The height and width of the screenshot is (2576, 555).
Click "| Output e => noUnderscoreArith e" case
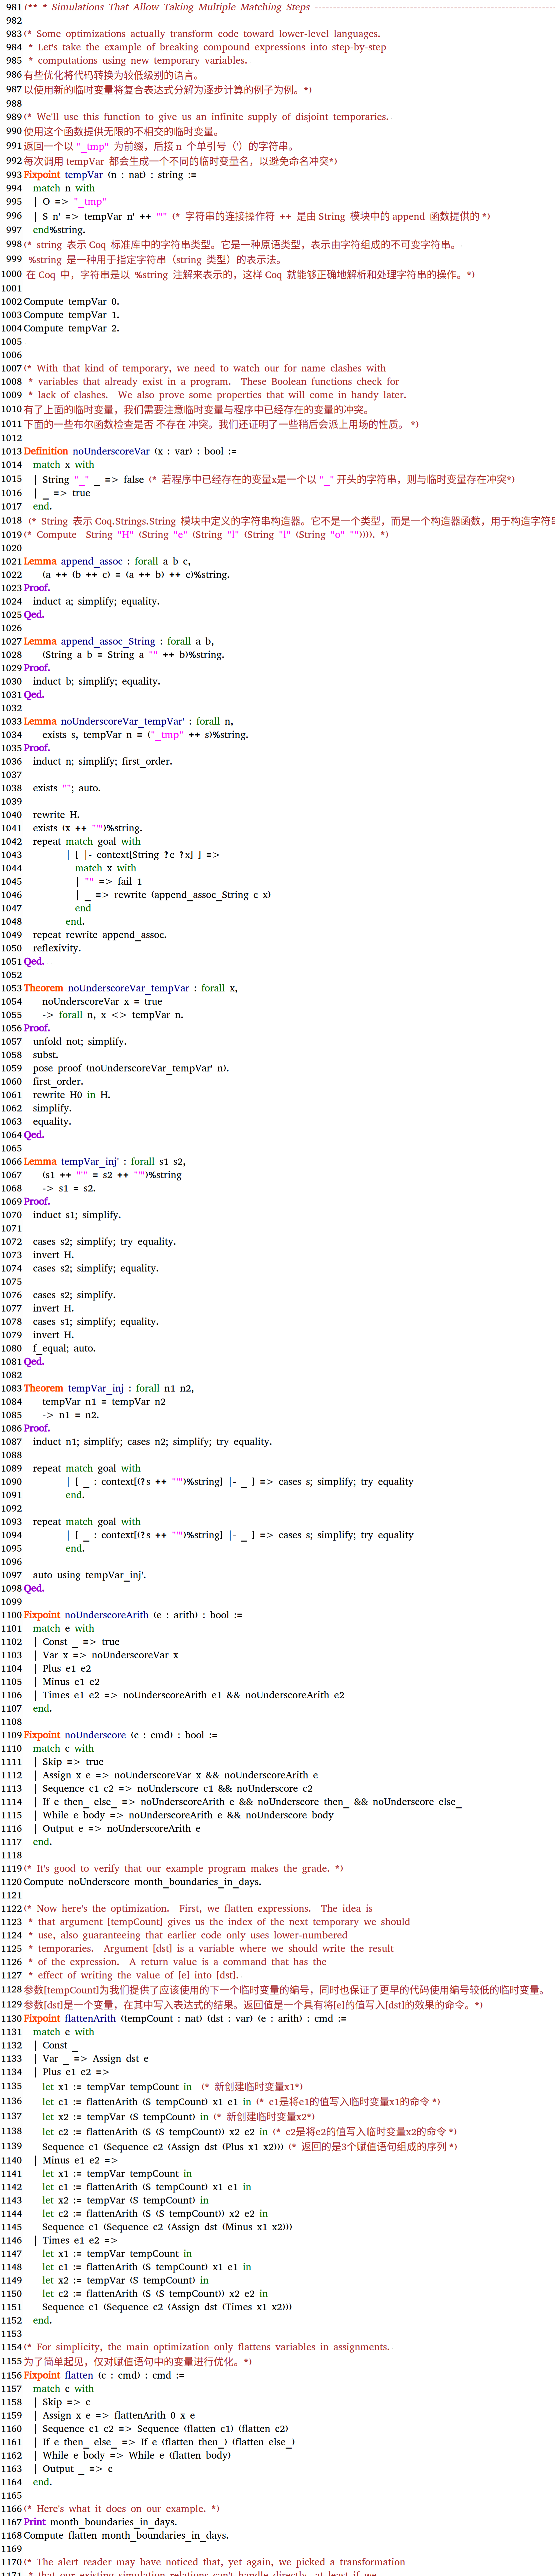pyautogui.click(x=117, y=1828)
